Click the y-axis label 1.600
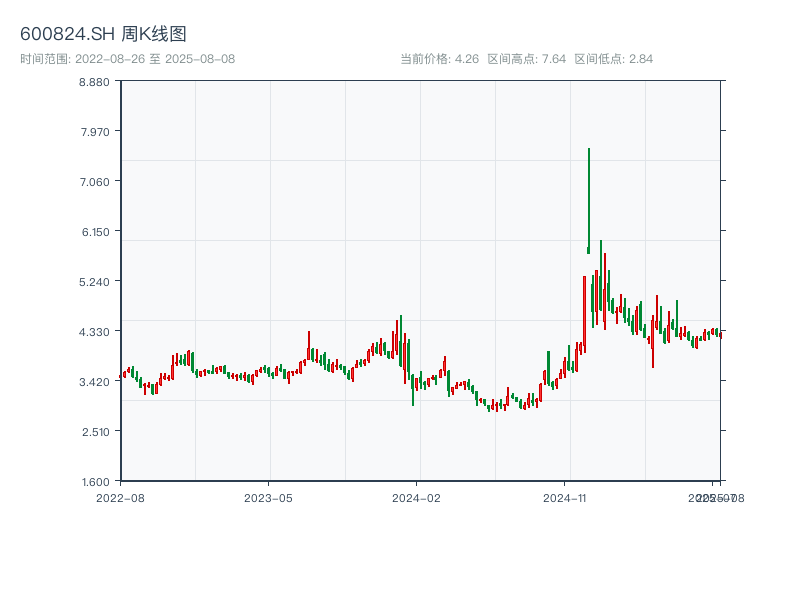The width and height of the screenshot is (800, 600). 96,482
